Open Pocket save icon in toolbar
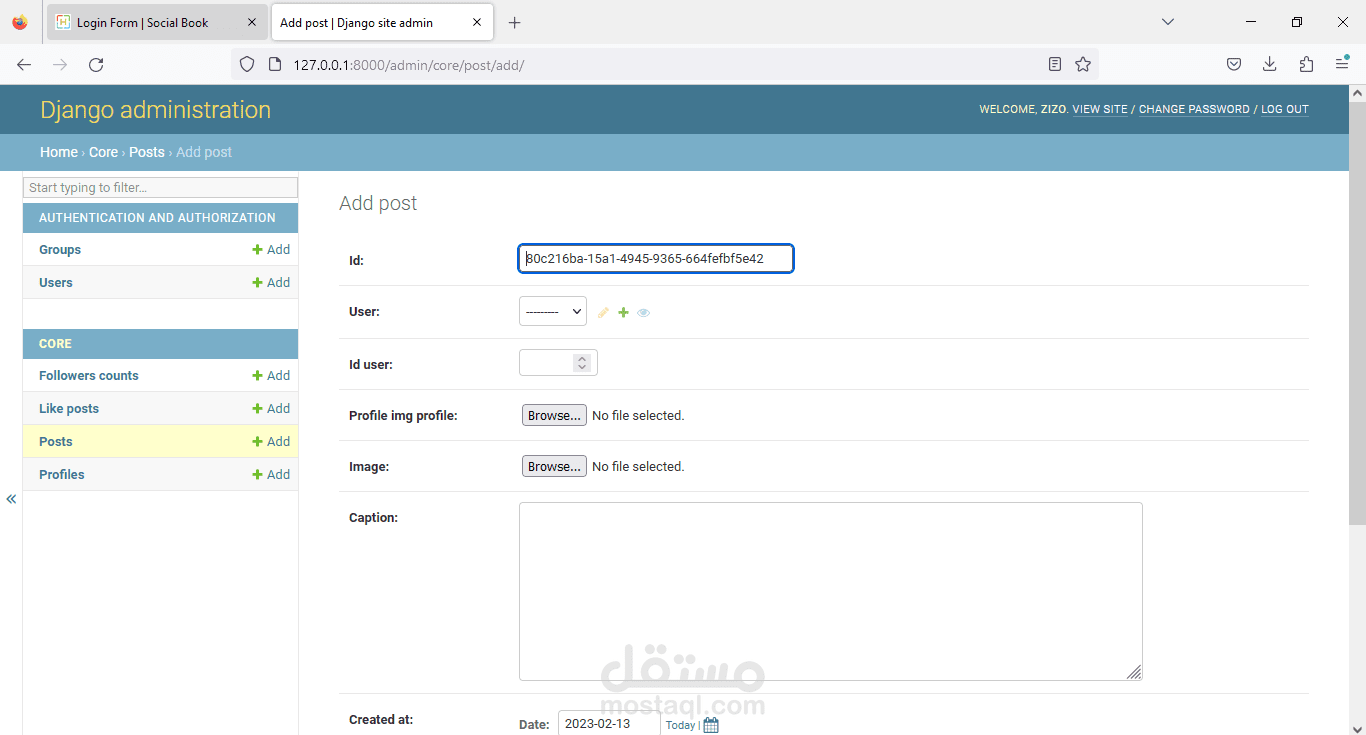This screenshot has width=1366, height=735. 1234,64
